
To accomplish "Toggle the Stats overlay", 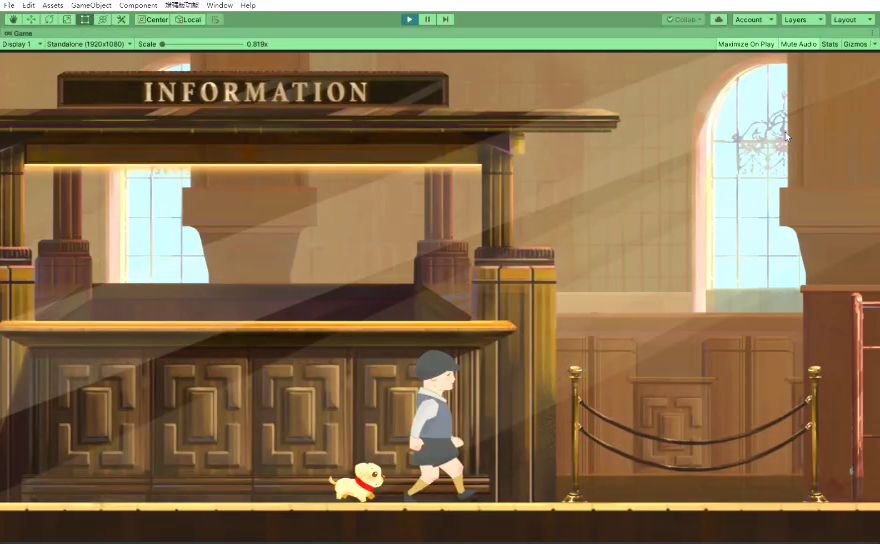I will 830,44.
